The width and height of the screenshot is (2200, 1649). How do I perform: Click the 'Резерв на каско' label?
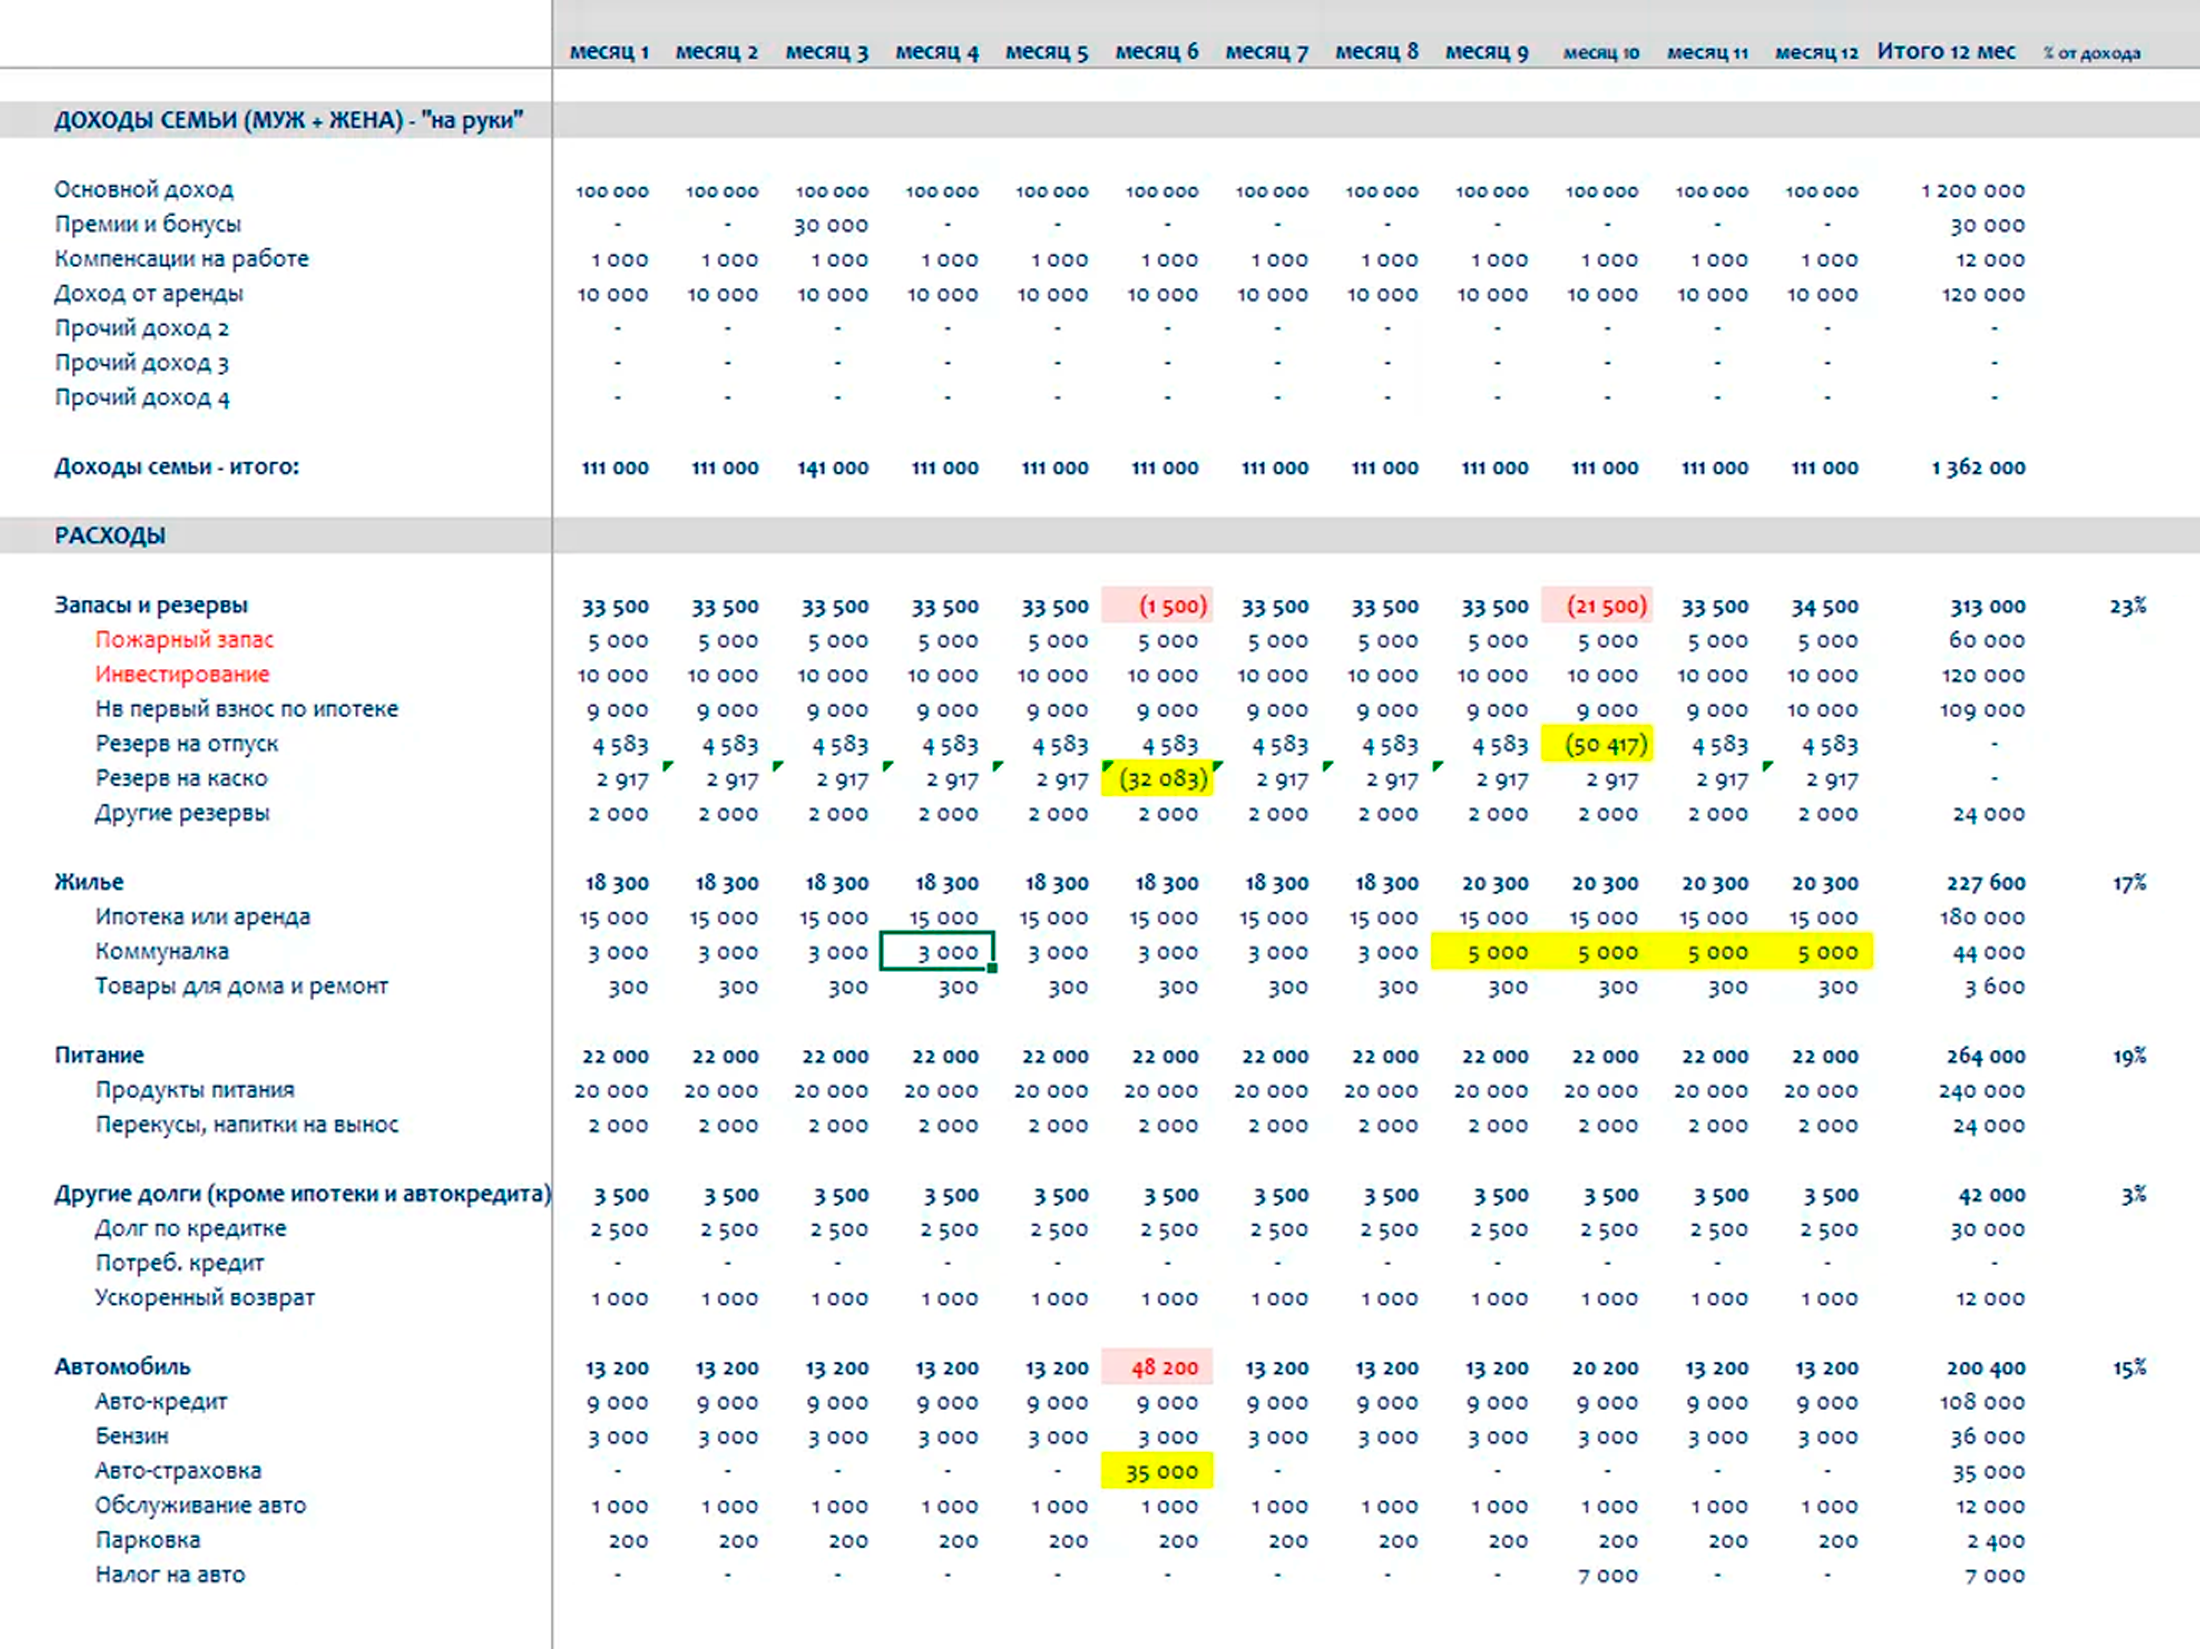(181, 779)
